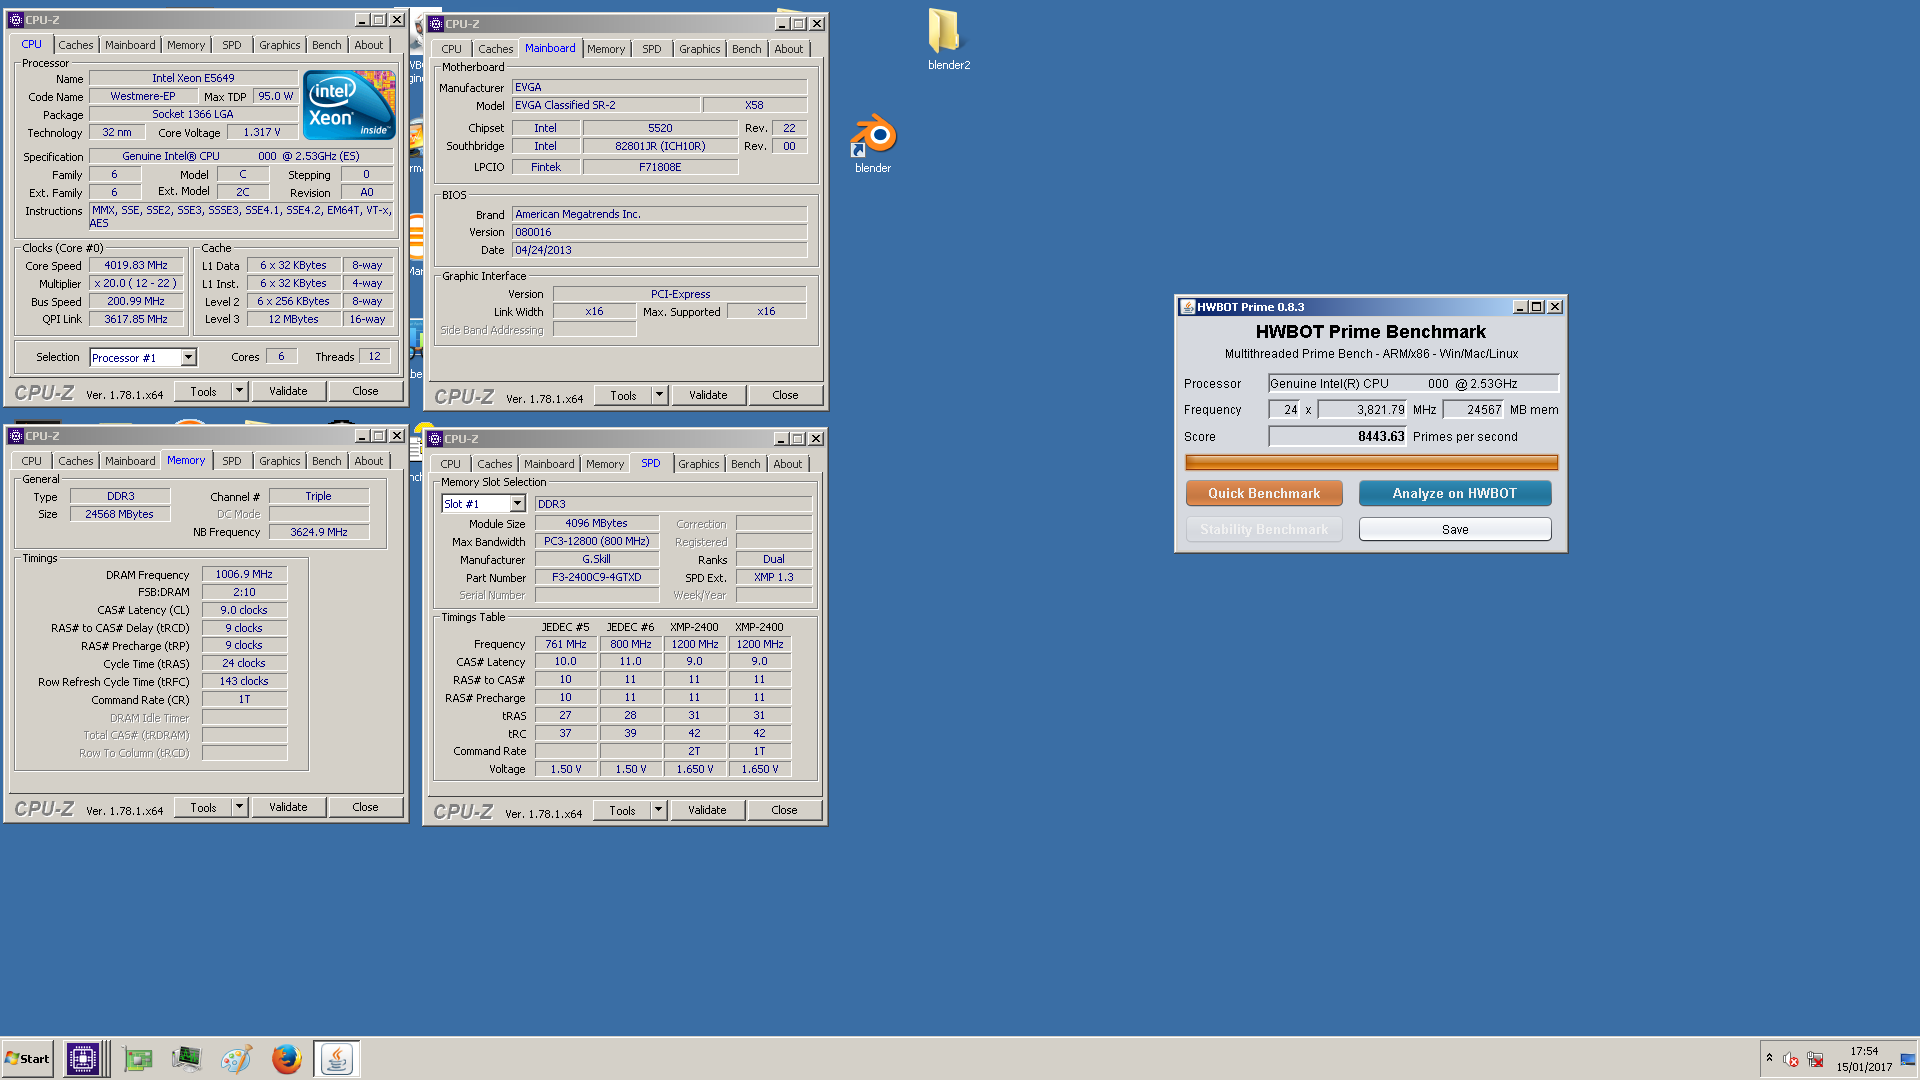Open Graphics tab in Mainboard window

(699, 49)
